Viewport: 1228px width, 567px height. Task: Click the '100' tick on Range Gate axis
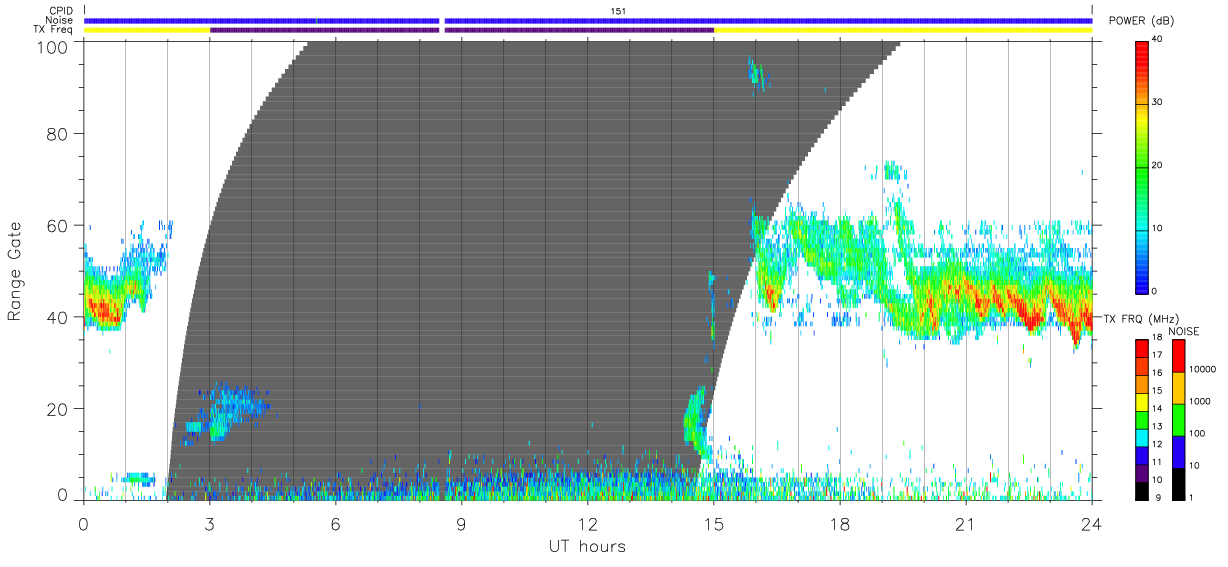pos(52,47)
